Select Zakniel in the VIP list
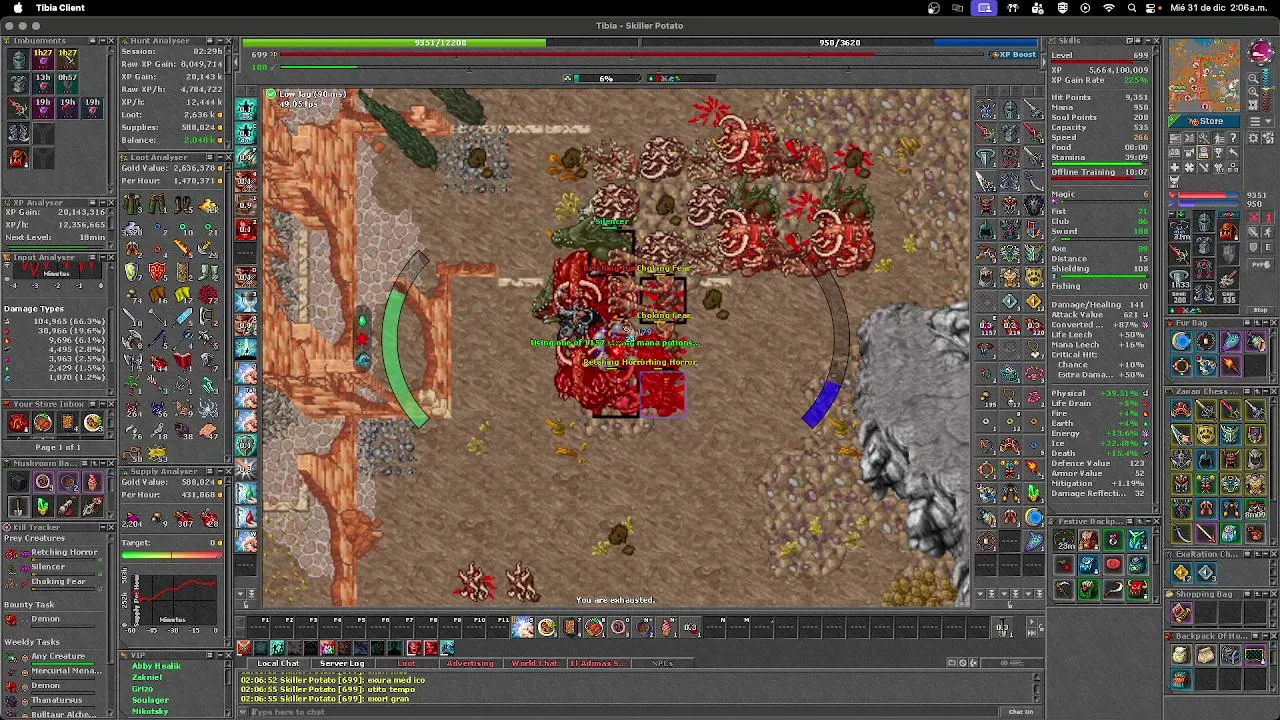Image resolution: width=1280 pixels, height=720 pixels. [147, 678]
